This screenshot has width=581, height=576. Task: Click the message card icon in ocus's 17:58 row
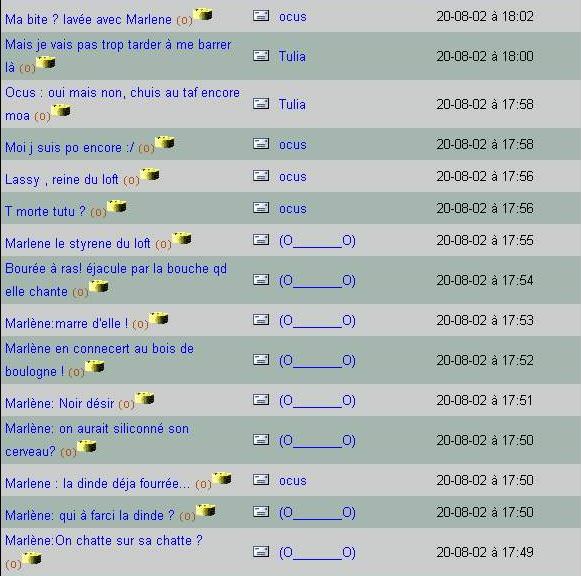(x=261, y=143)
